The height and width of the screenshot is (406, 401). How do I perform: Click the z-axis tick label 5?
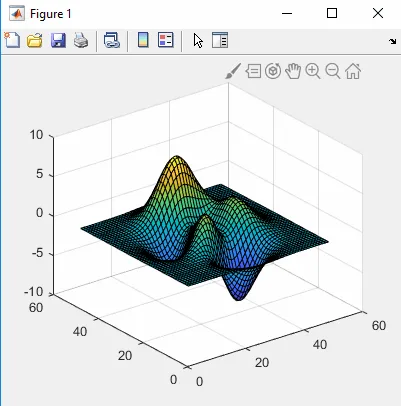tap(40, 174)
